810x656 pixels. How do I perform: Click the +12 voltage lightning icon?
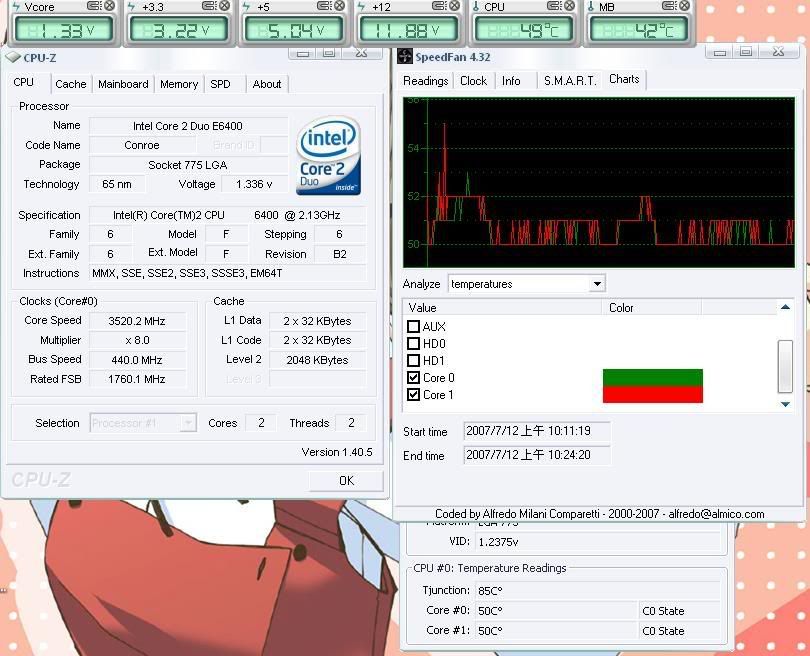[x=362, y=7]
